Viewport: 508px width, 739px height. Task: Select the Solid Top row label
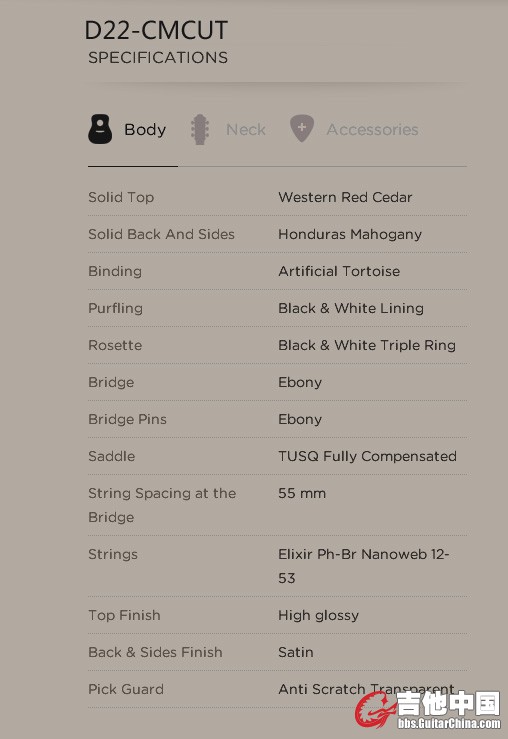coord(121,197)
